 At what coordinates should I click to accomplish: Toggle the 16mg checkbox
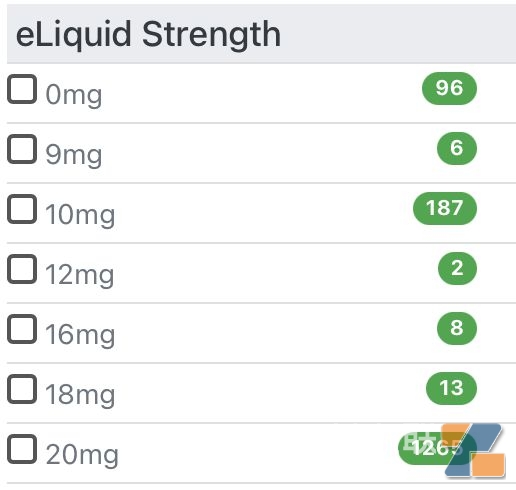click(22, 329)
